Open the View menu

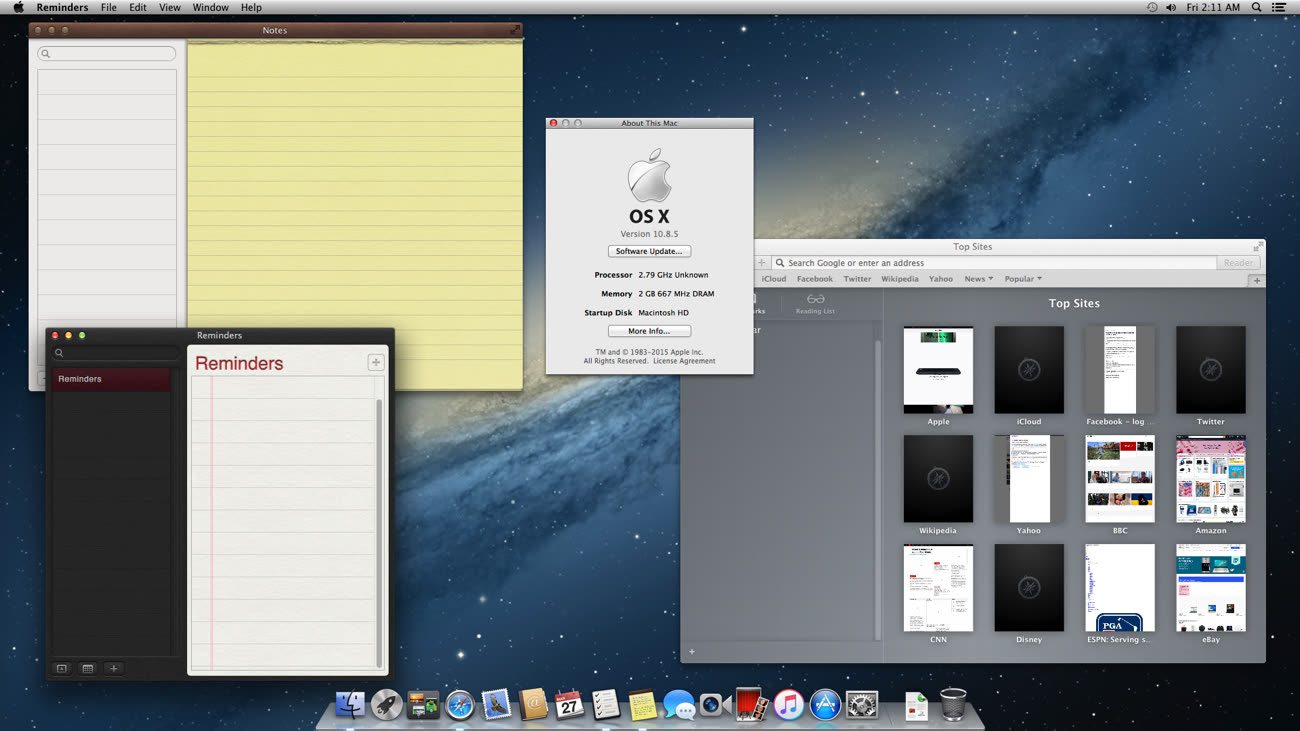tap(170, 7)
